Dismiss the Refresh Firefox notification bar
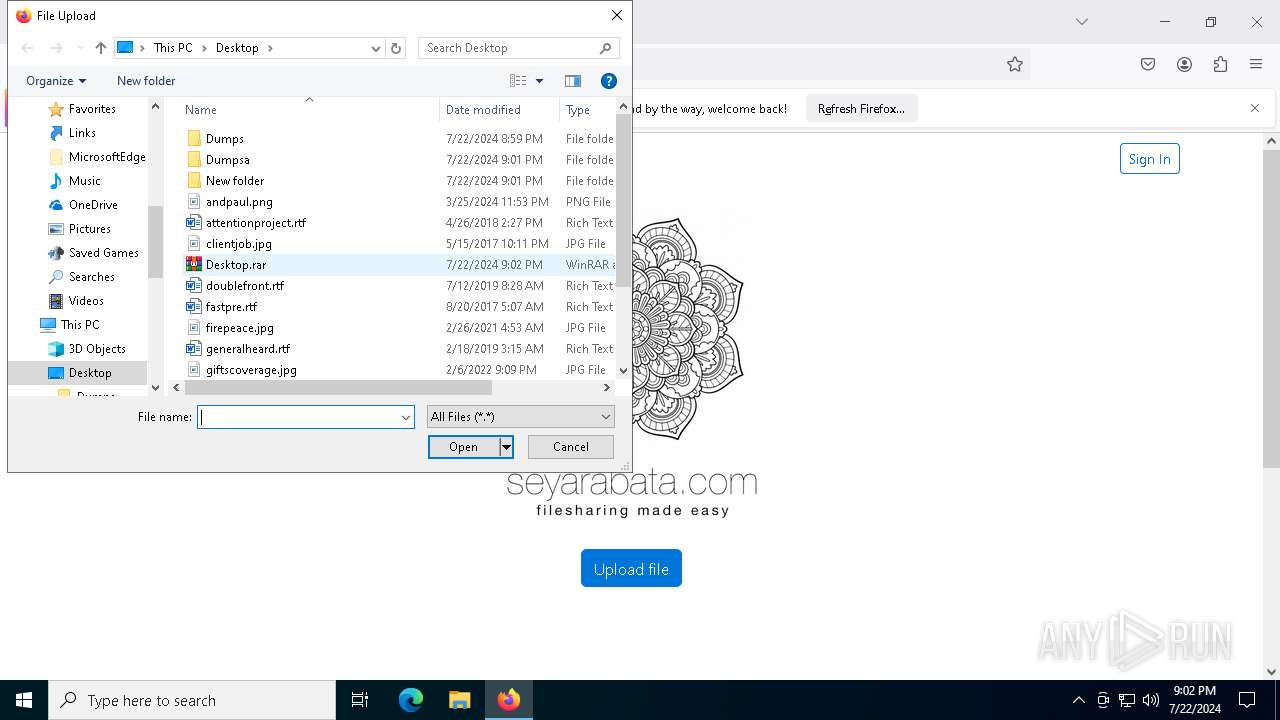Image resolution: width=1280 pixels, height=720 pixels. pyautogui.click(x=1255, y=108)
